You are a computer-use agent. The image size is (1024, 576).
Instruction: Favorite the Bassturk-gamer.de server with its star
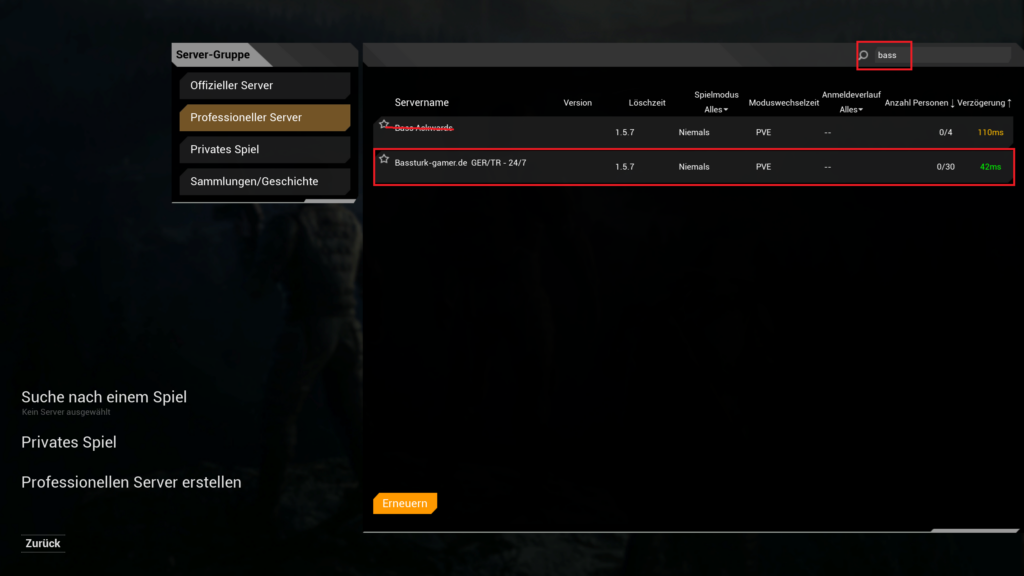pyautogui.click(x=383, y=159)
